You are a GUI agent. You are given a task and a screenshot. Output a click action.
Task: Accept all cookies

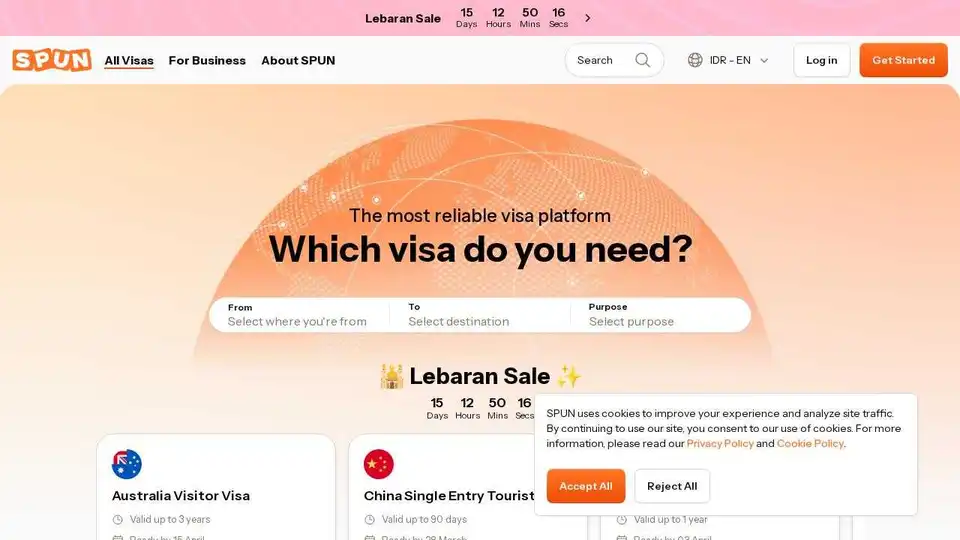coord(586,486)
